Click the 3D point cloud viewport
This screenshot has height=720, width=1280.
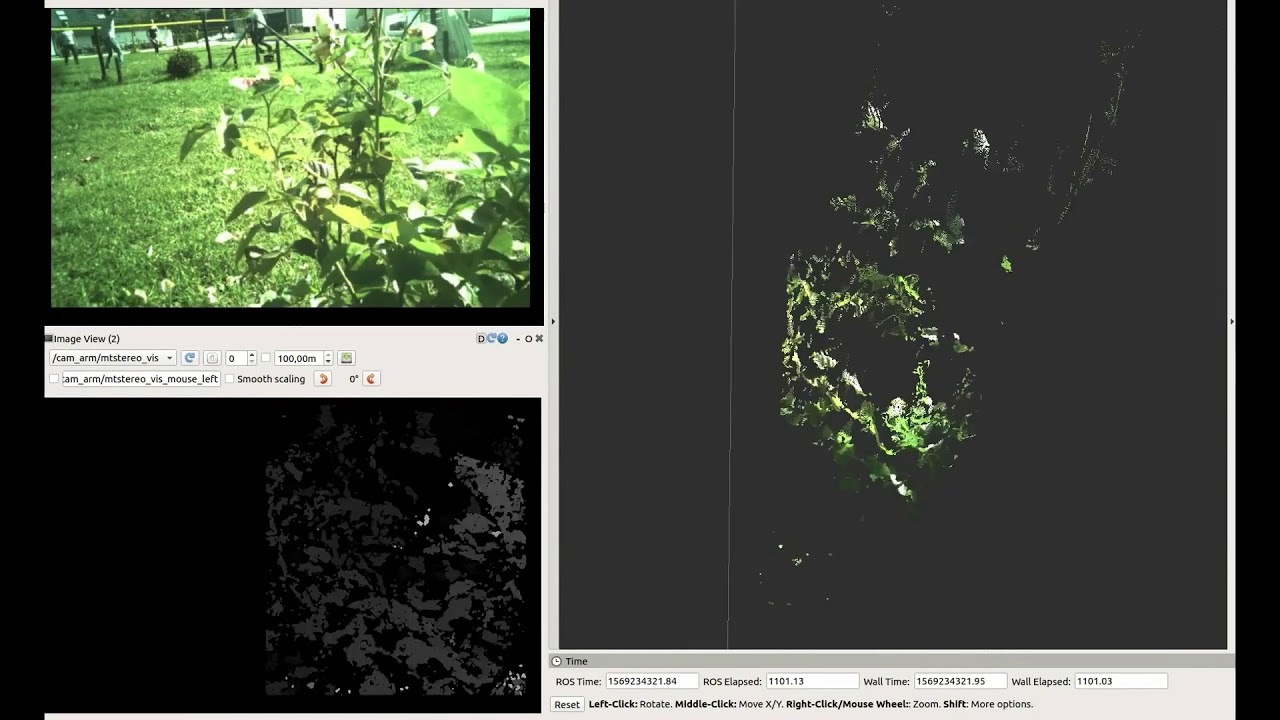tap(893, 324)
